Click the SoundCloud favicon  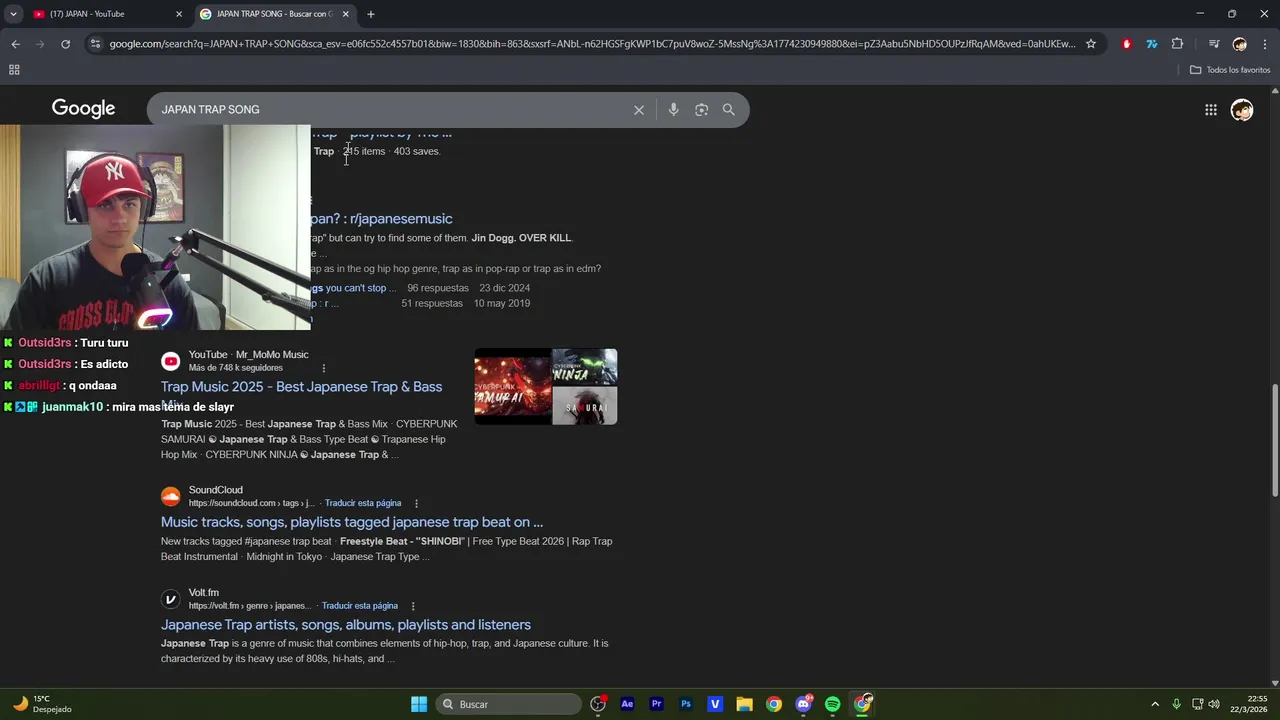pyautogui.click(x=171, y=496)
